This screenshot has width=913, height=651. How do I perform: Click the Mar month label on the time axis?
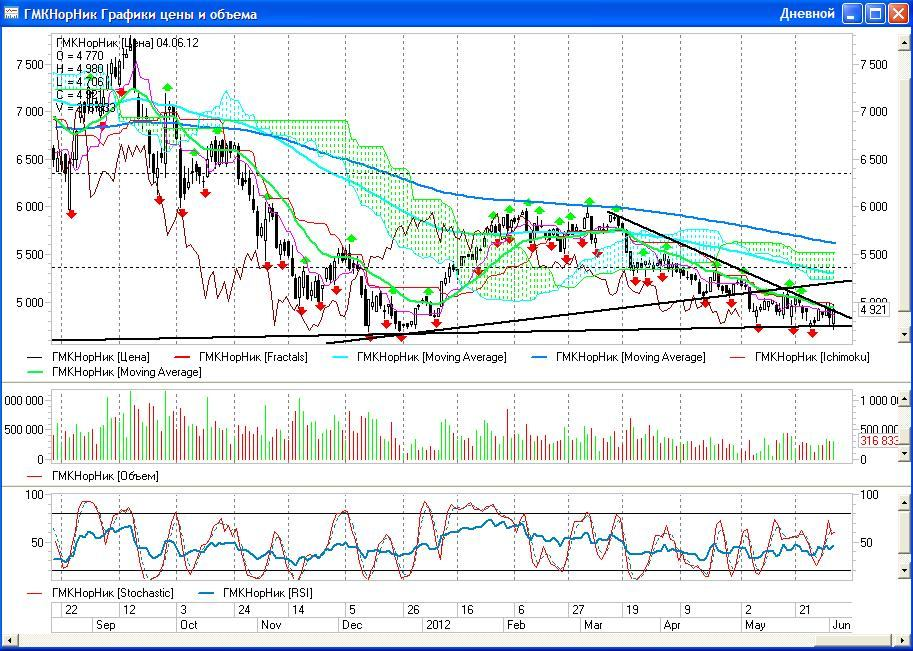point(593,625)
